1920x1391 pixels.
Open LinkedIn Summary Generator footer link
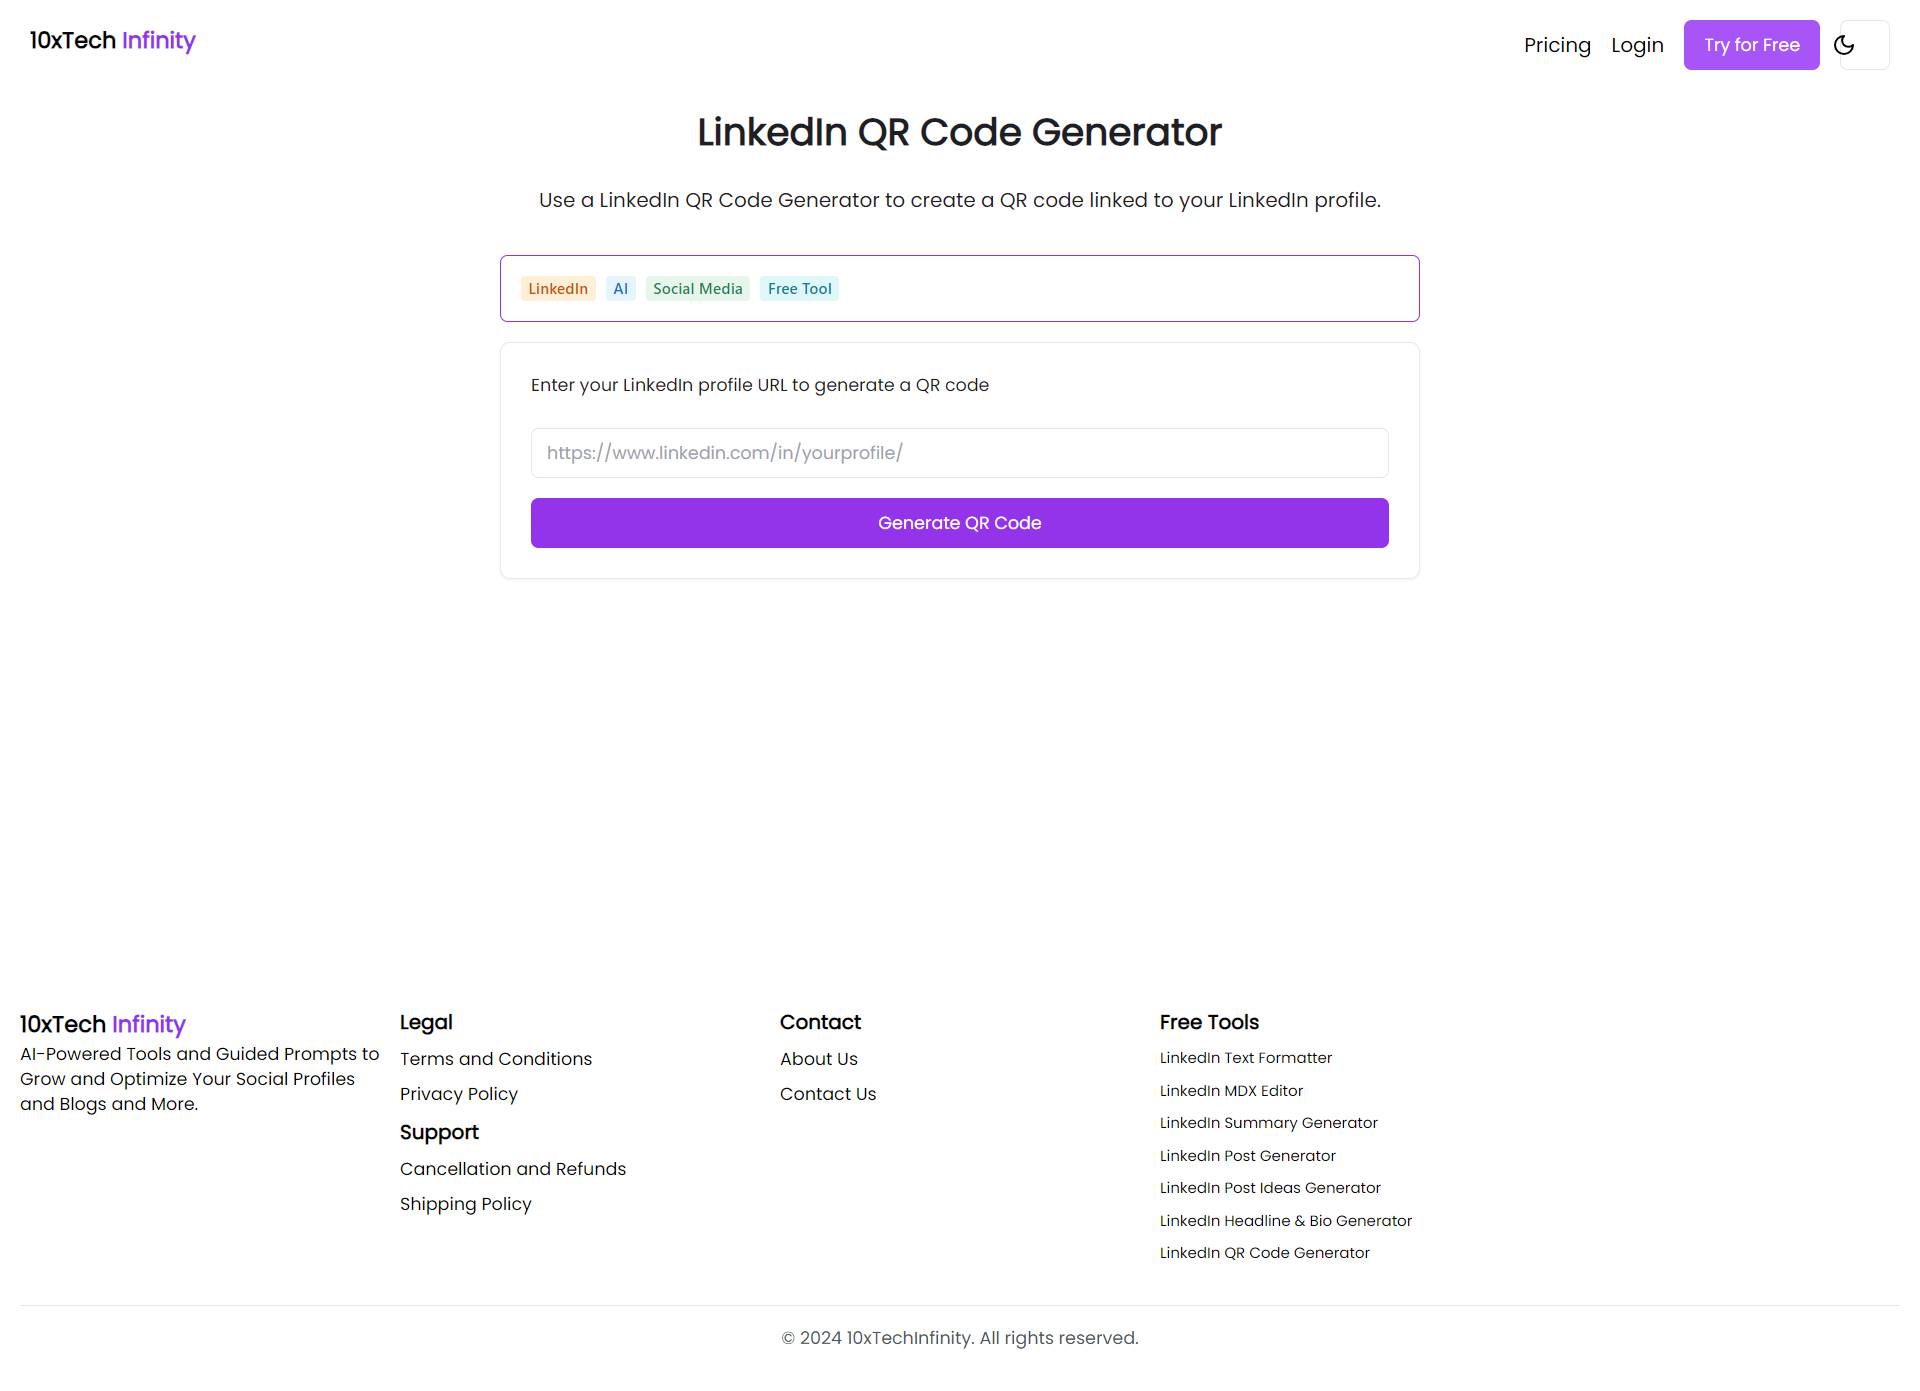[1268, 1123]
